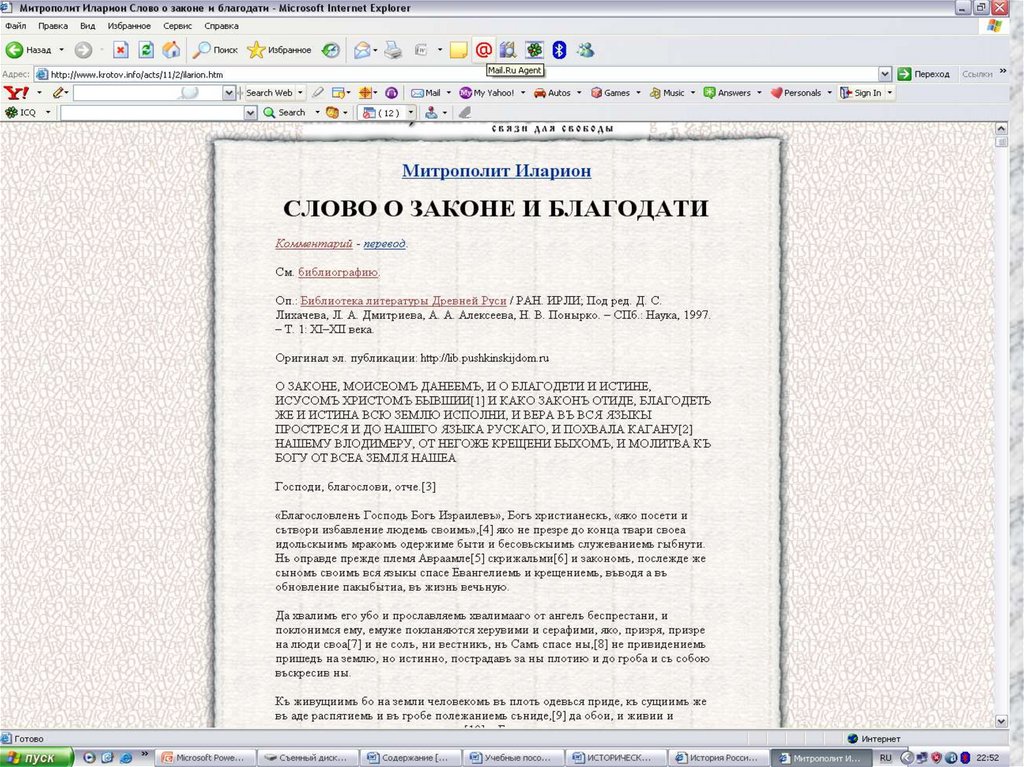Open Yahoo Games toolbar button
This screenshot has height=767, width=1024.
(x=611, y=93)
